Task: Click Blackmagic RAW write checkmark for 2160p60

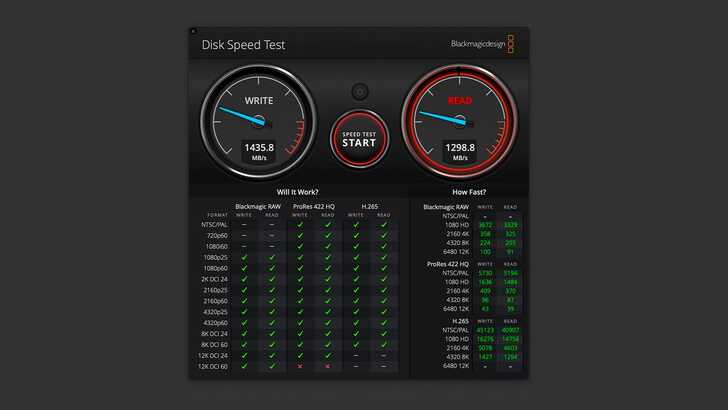Action: click(244, 301)
